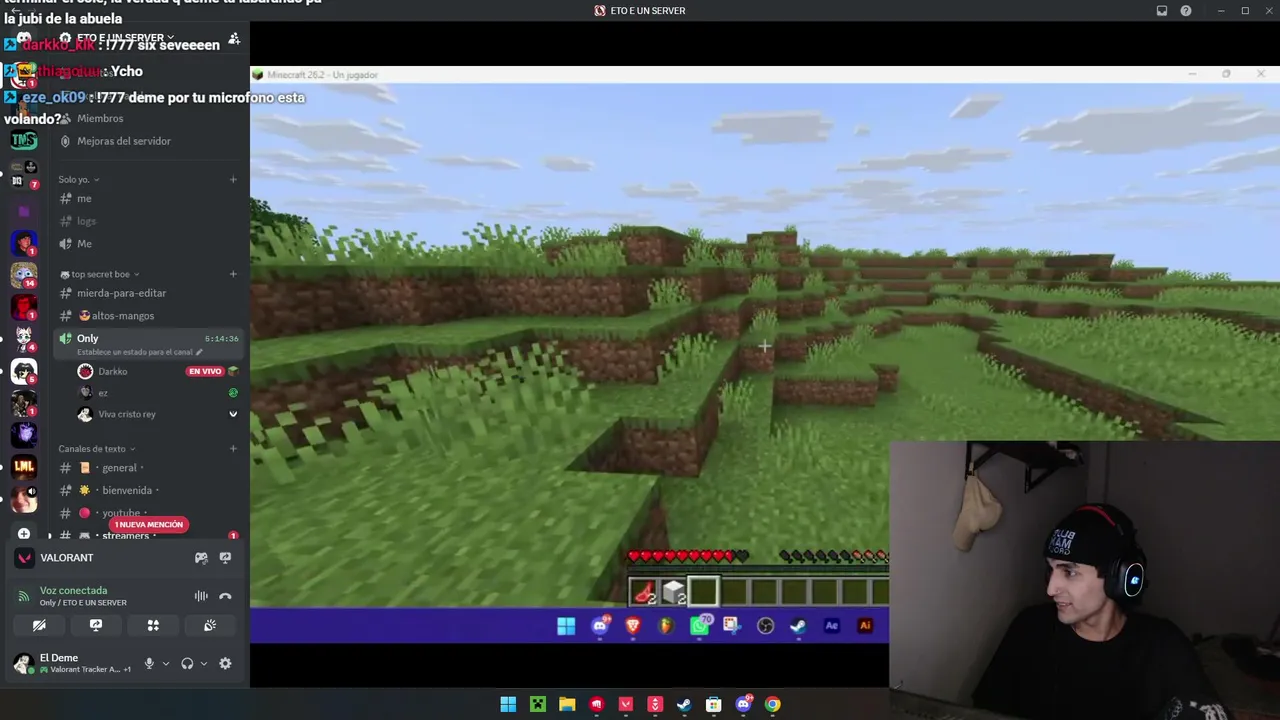This screenshot has height=720, width=1280.
Task: Collapse the top secret boe category
Action: coord(99,274)
